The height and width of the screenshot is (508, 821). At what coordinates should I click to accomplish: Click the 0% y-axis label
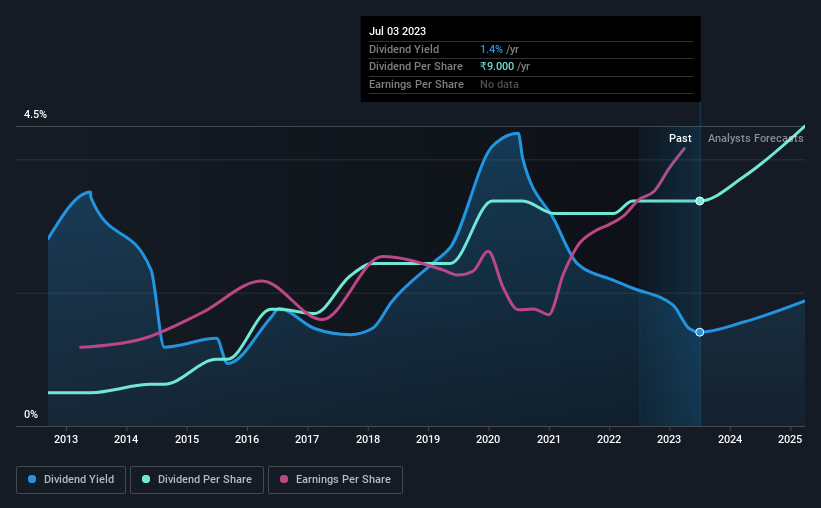pyautogui.click(x=31, y=415)
